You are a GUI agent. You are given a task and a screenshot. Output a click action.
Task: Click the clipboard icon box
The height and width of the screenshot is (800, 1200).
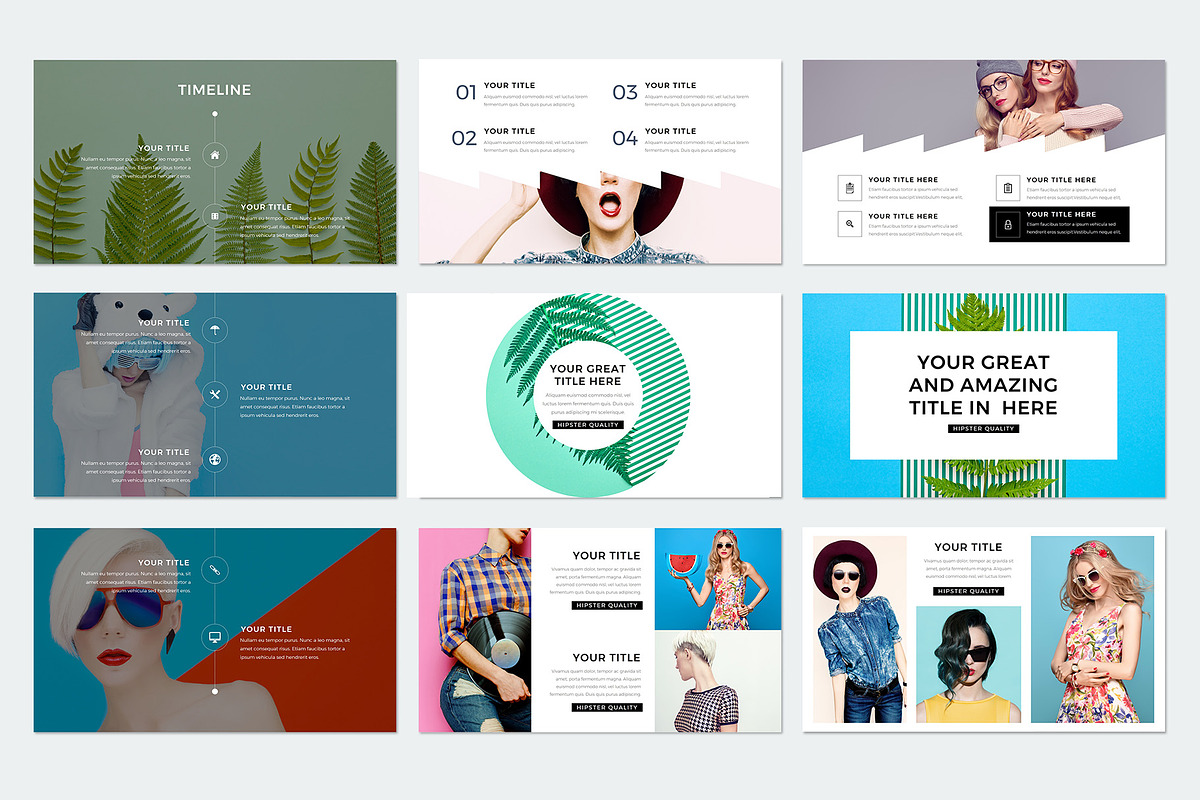coord(1008,187)
